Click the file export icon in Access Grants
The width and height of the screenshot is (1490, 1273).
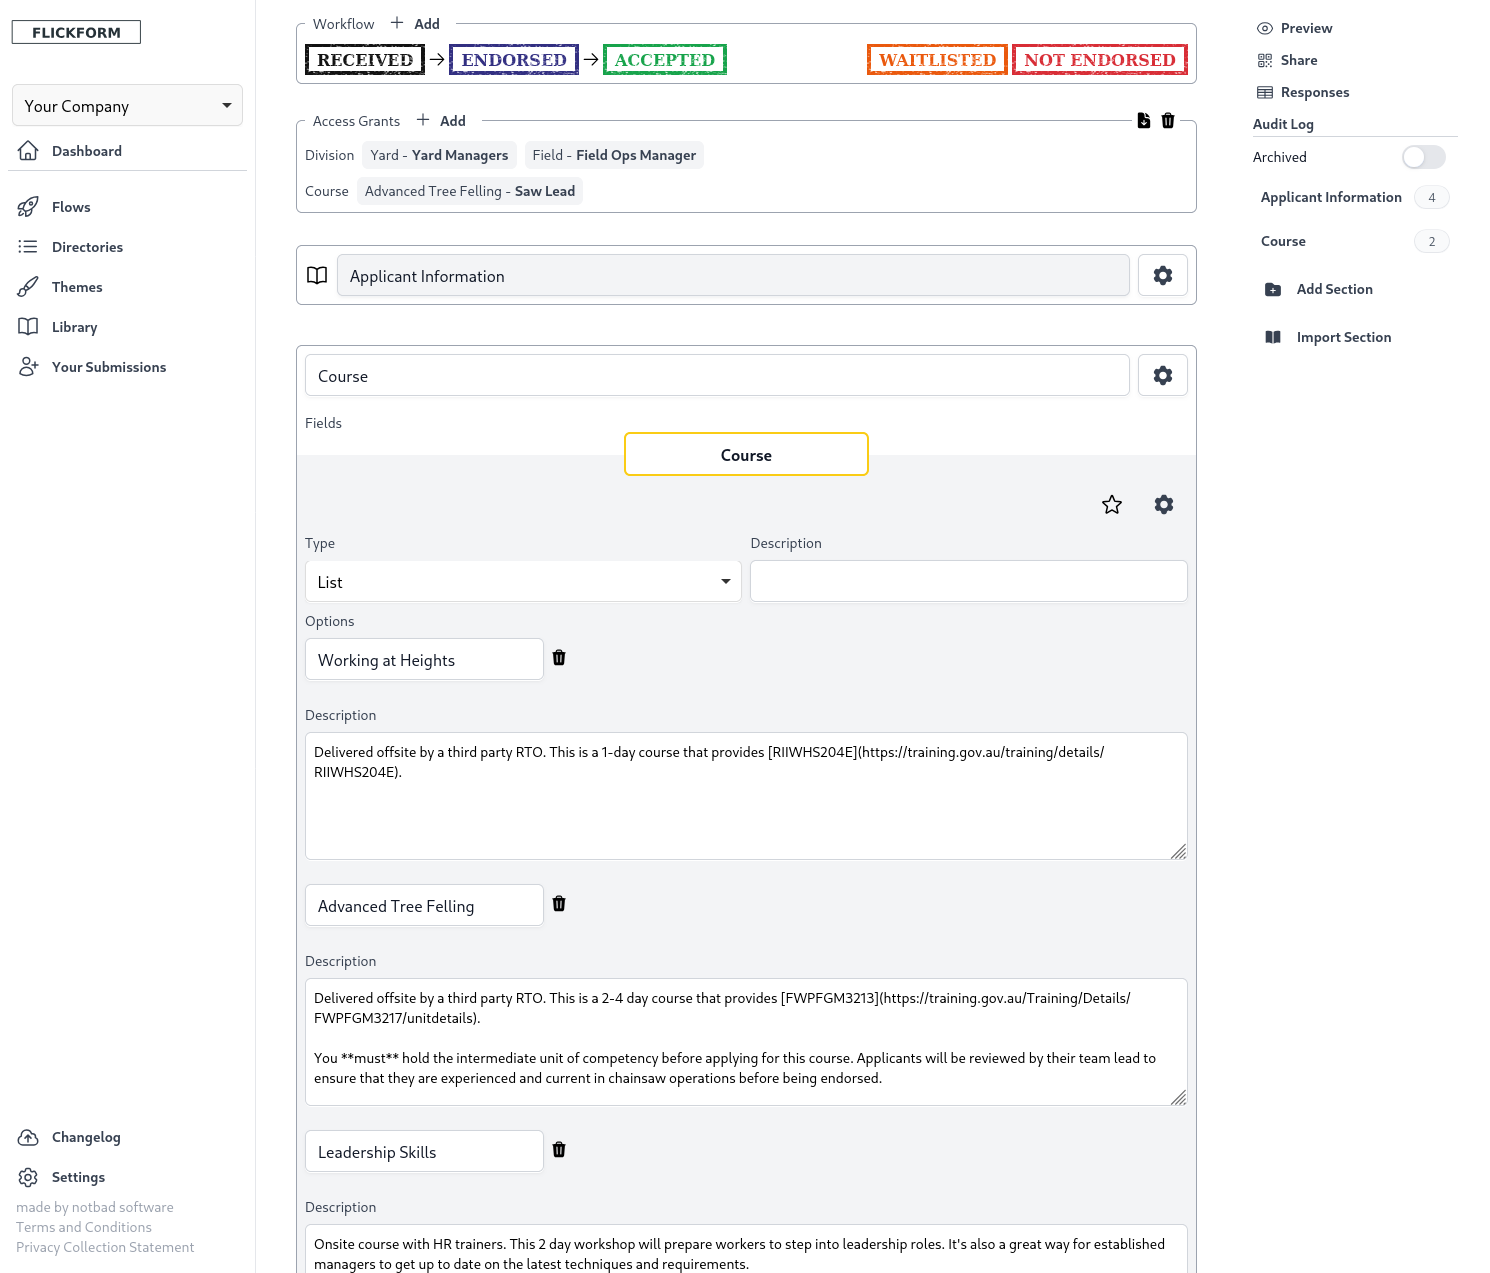pos(1144,120)
